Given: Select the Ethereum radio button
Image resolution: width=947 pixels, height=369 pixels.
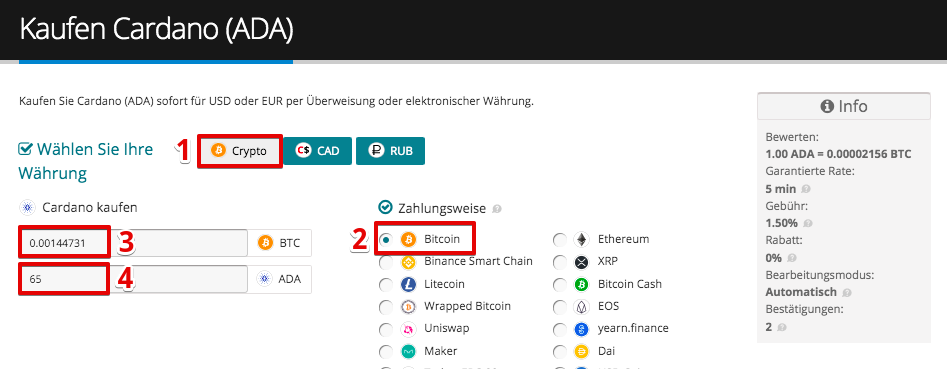Looking at the screenshot, I should (x=560, y=240).
